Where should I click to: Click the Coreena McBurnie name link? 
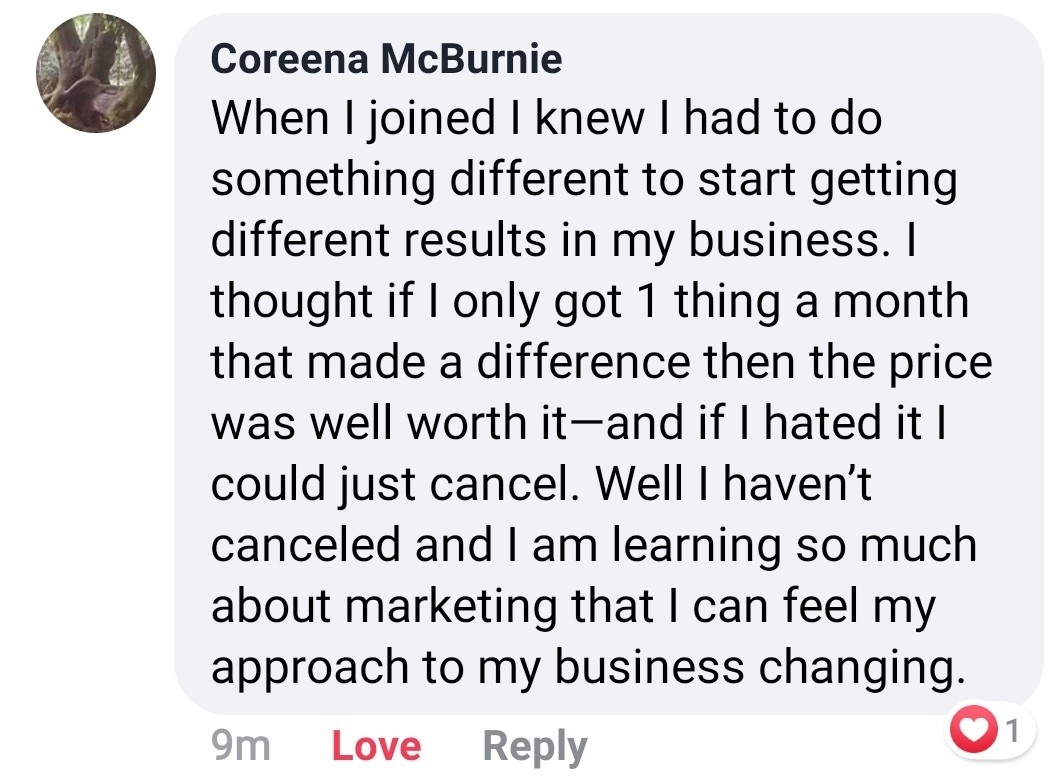click(386, 60)
